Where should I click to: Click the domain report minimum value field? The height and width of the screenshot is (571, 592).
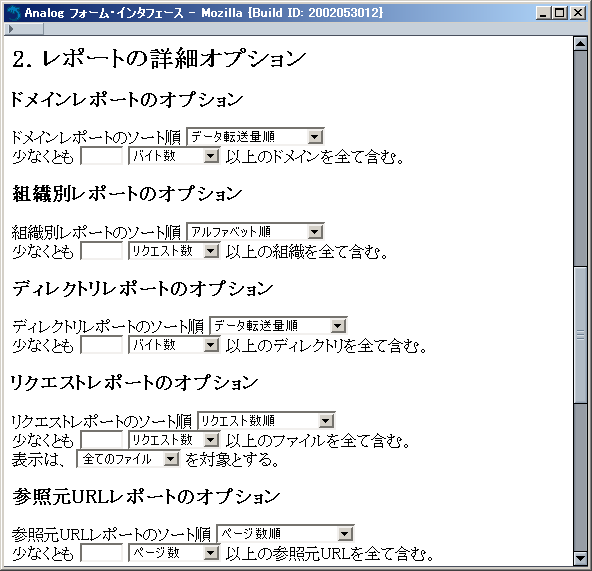click(102, 156)
